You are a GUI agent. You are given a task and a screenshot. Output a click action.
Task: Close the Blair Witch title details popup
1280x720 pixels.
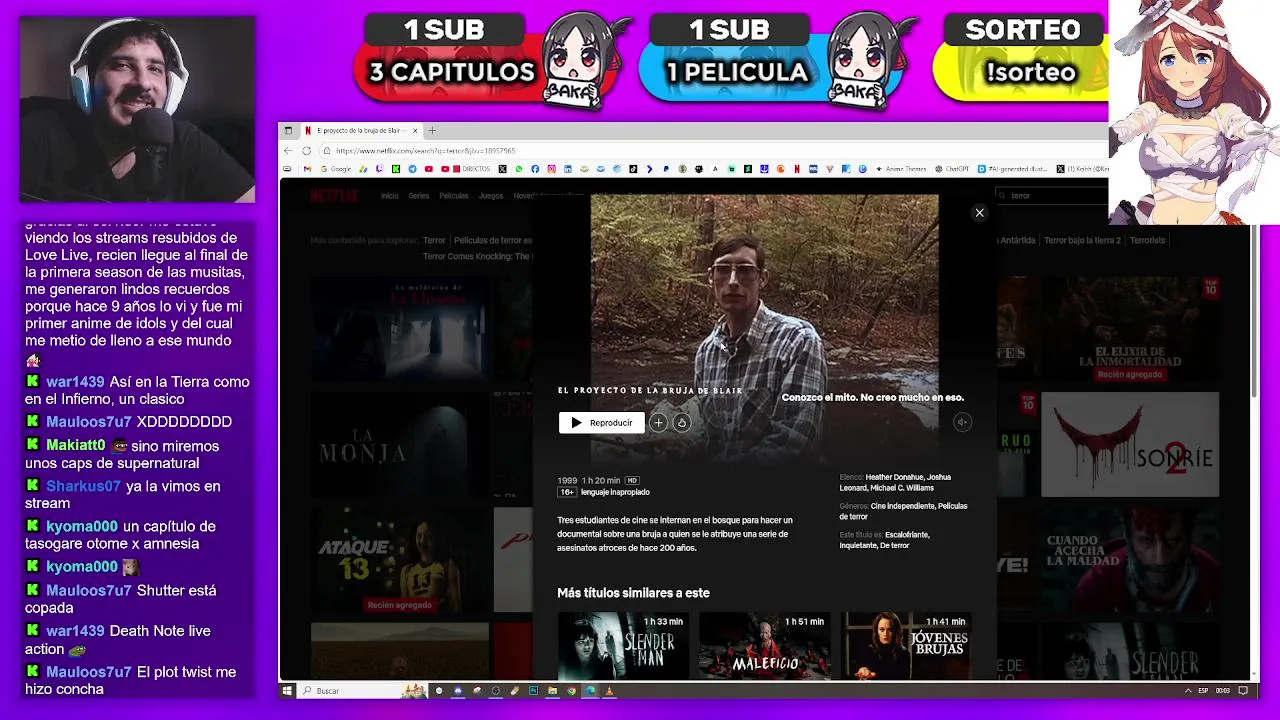pos(979,212)
